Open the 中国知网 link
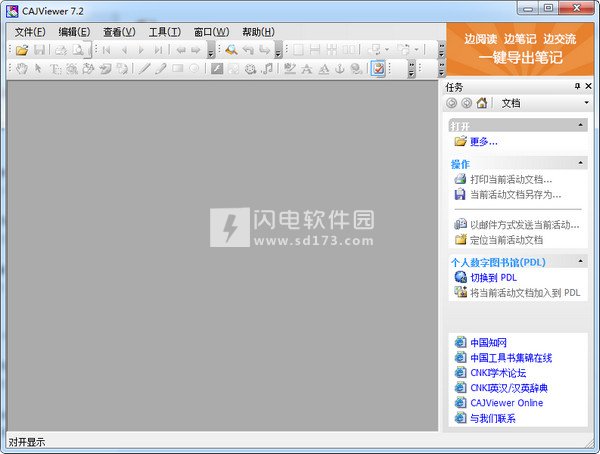Image resolution: width=600 pixels, height=454 pixels. pos(488,343)
